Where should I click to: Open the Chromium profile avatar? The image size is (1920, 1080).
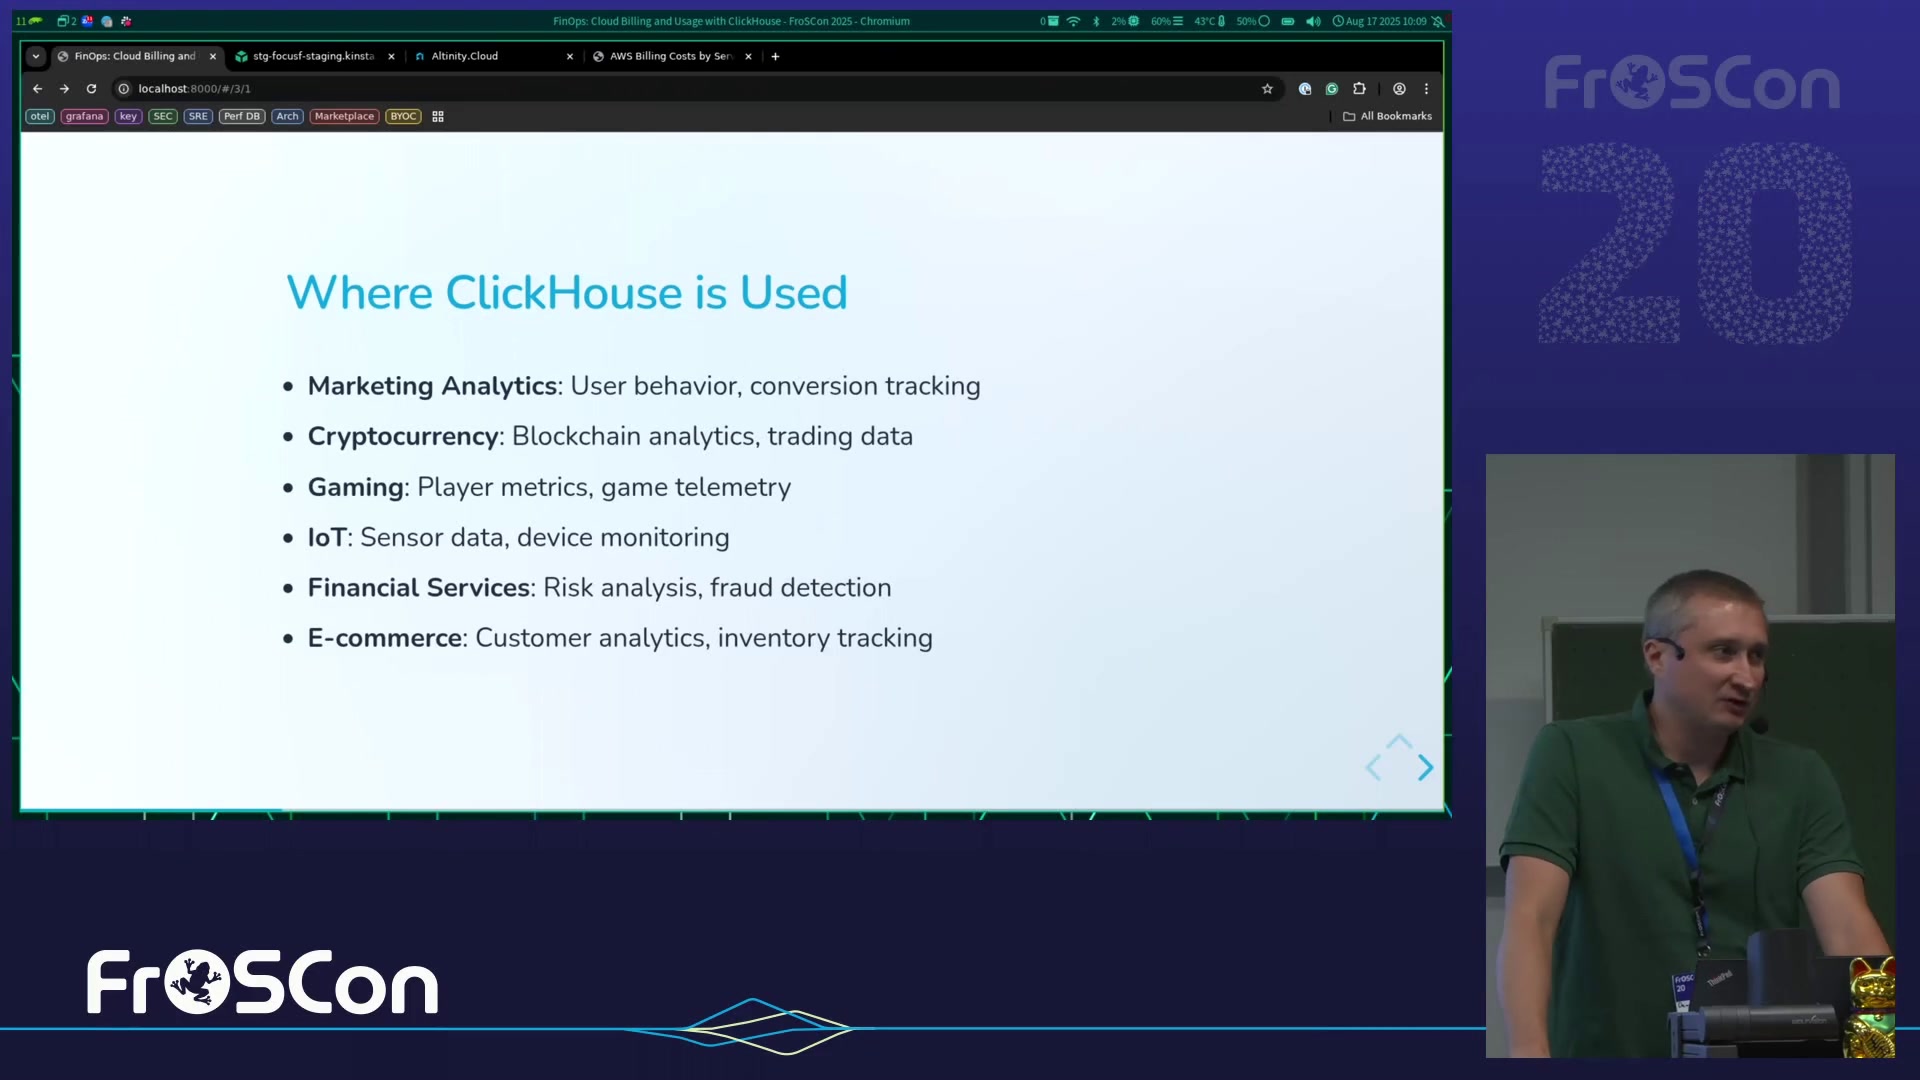click(1399, 89)
